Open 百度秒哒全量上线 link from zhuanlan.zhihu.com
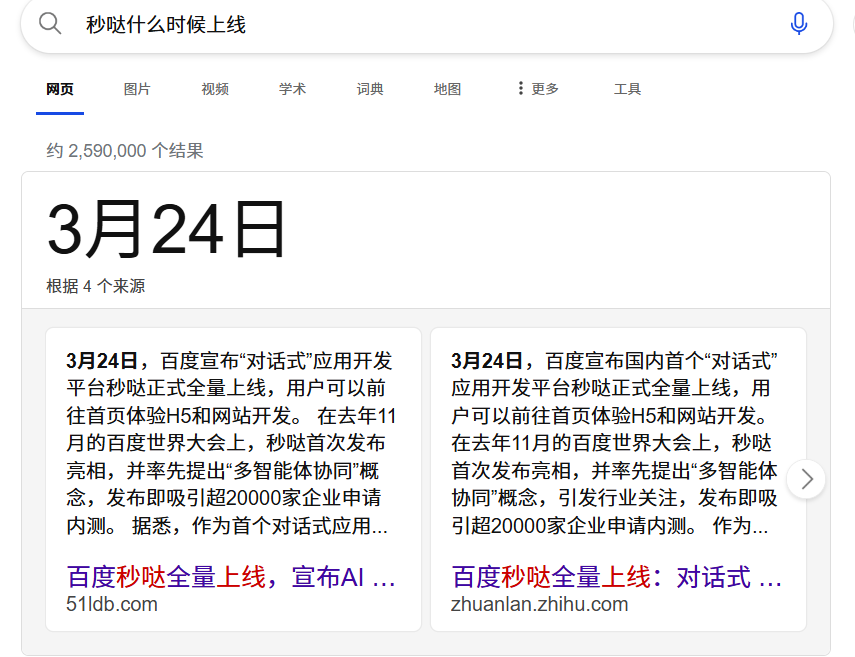This screenshot has width=855, height=657. tap(616, 577)
